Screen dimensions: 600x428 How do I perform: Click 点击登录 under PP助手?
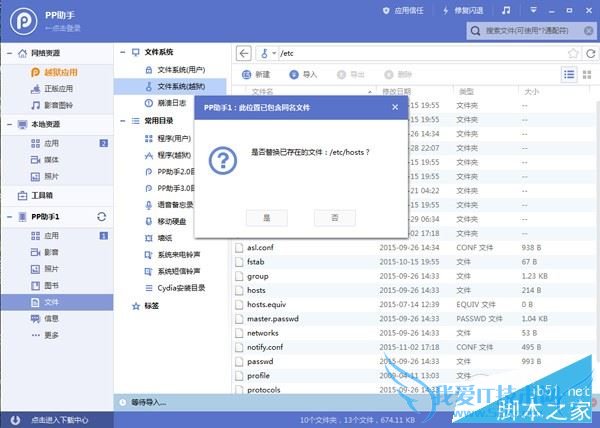point(63,28)
